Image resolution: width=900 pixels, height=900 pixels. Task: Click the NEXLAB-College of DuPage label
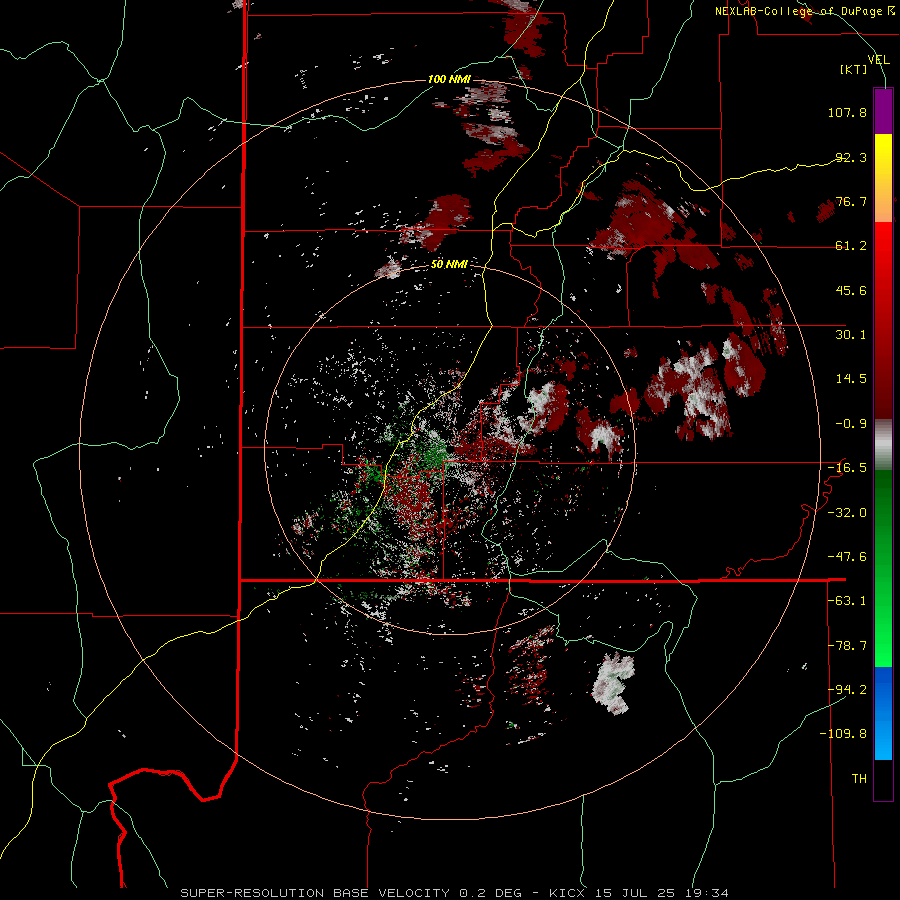pyautogui.click(x=805, y=11)
